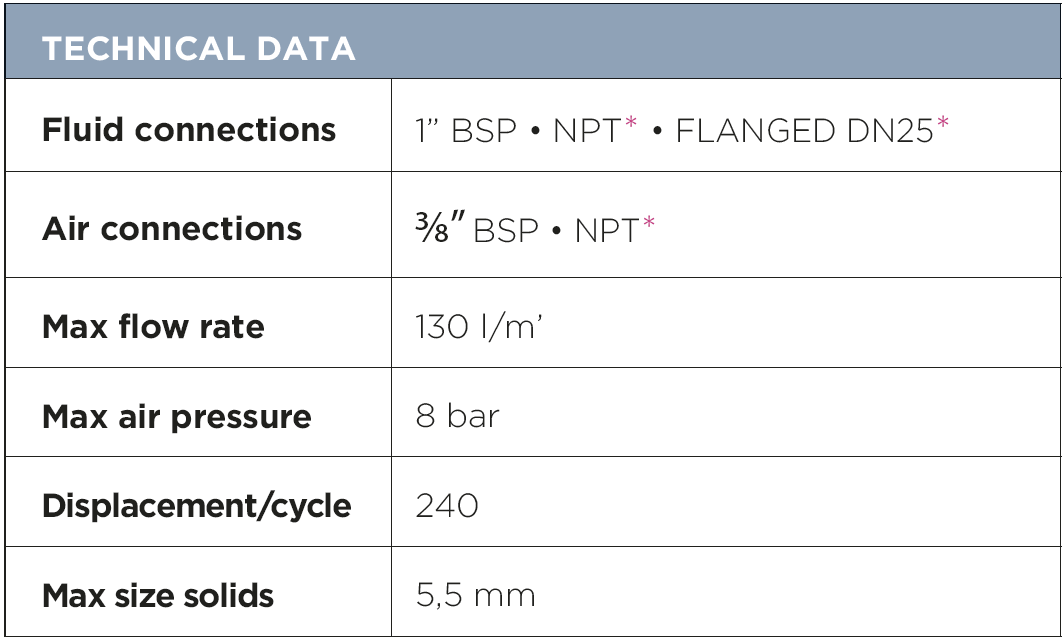Select the Air connections row label

click(172, 229)
